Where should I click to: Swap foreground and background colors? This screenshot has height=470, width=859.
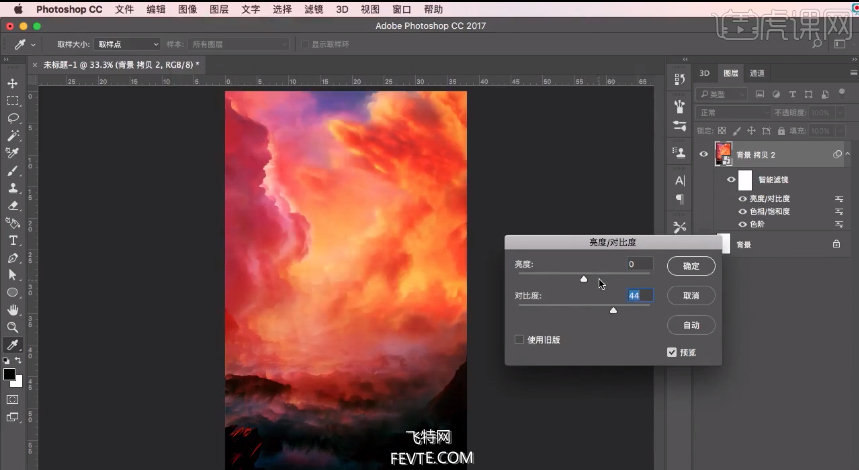(x=18, y=360)
